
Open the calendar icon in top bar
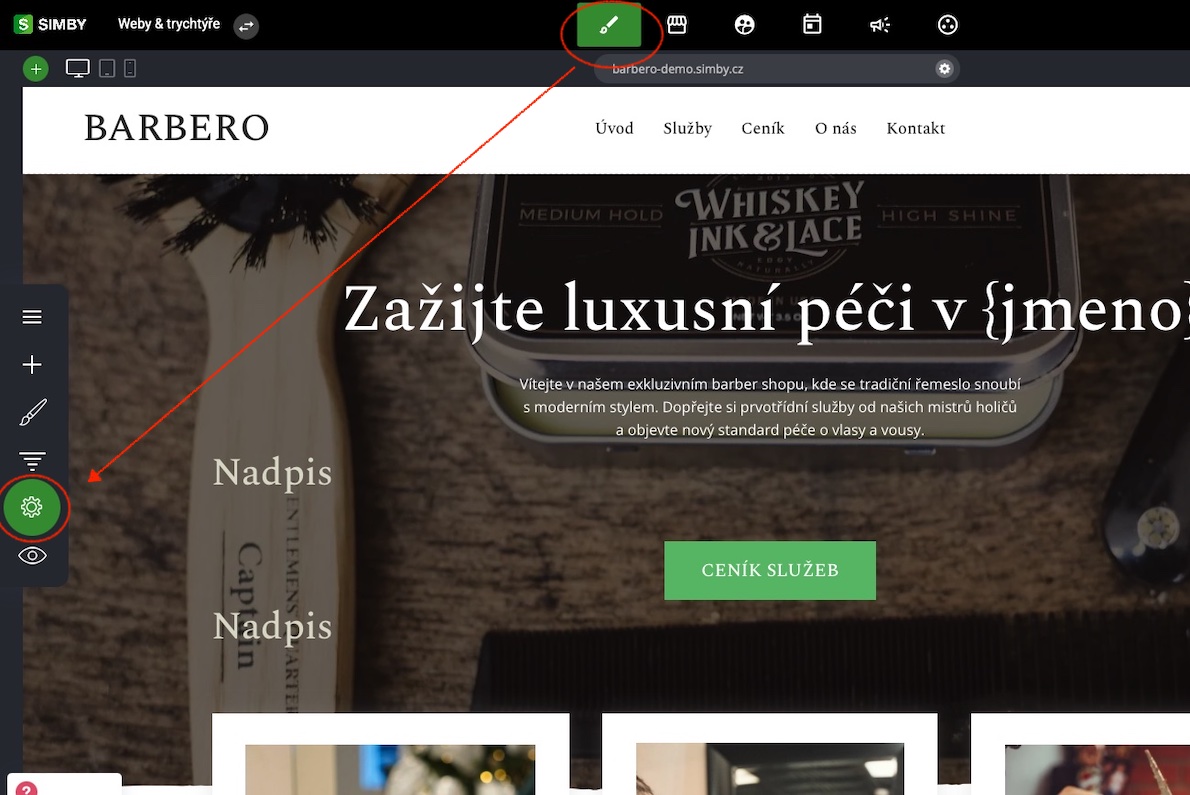tap(812, 25)
